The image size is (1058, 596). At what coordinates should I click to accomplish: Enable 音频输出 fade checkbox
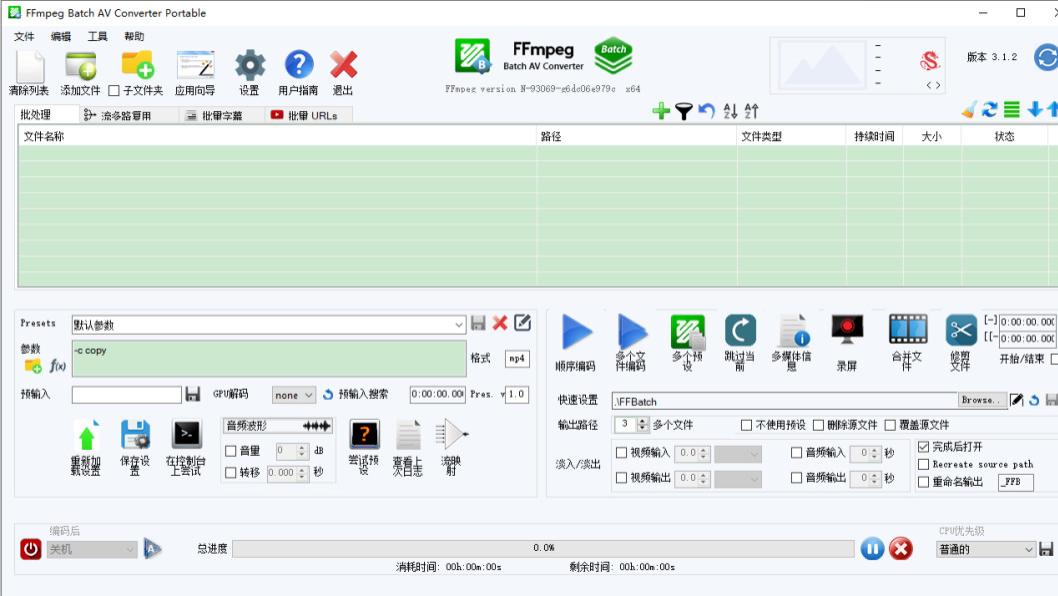(796, 478)
